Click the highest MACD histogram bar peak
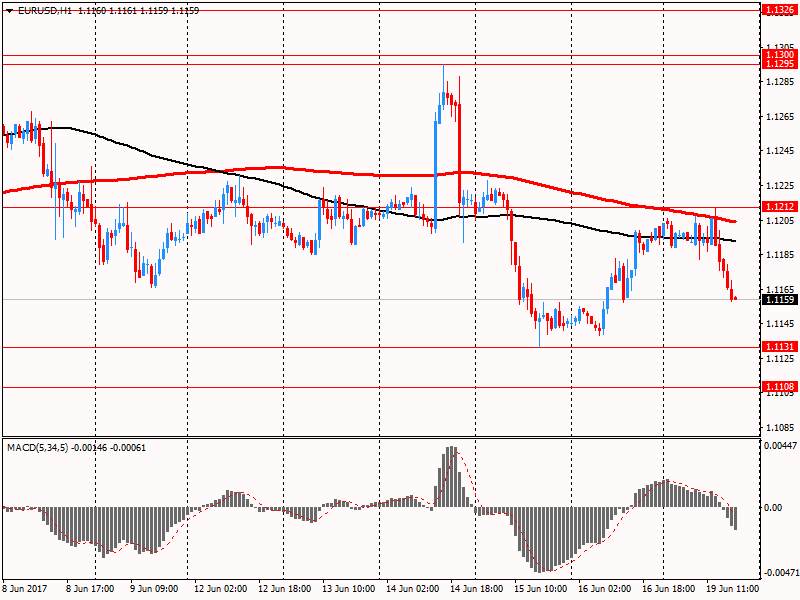800x600 pixels. [451, 477]
